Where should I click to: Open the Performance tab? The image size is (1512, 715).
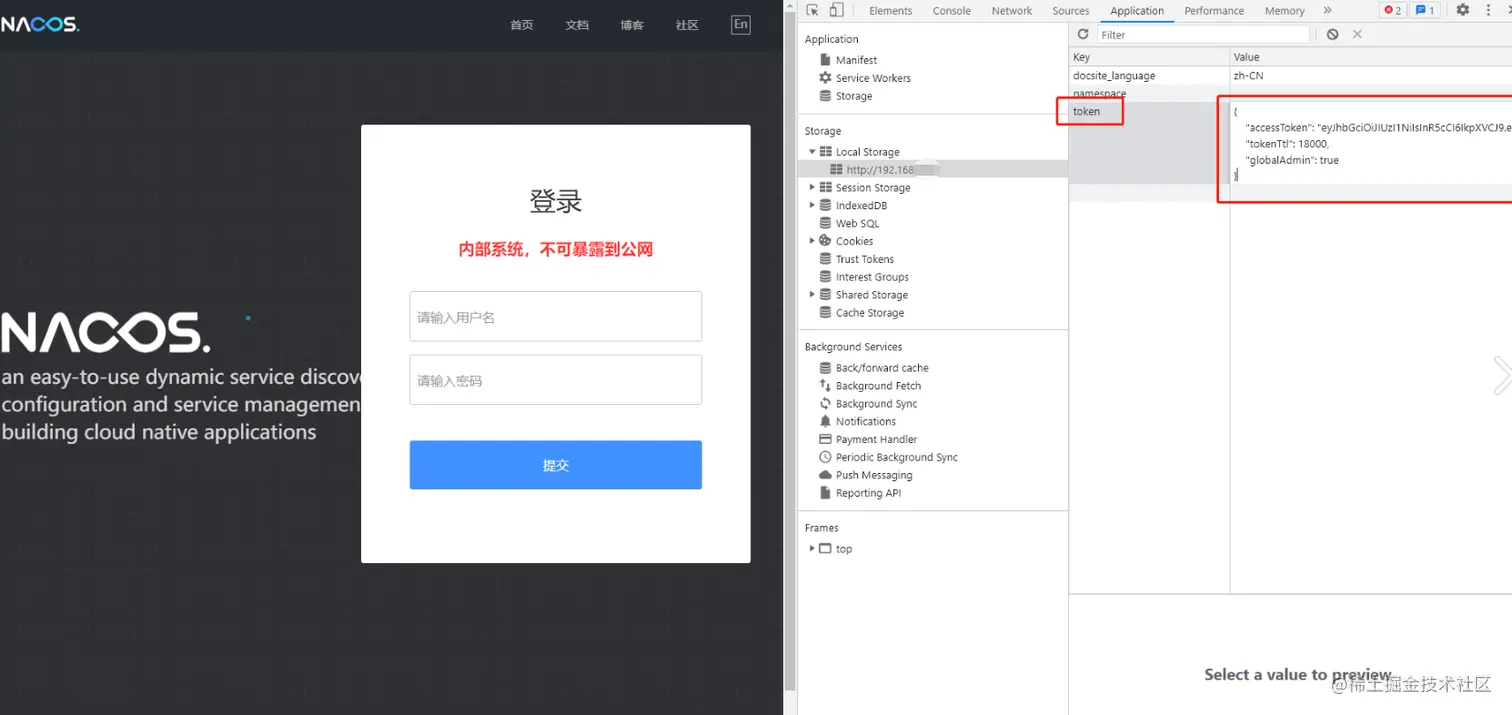1214,11
